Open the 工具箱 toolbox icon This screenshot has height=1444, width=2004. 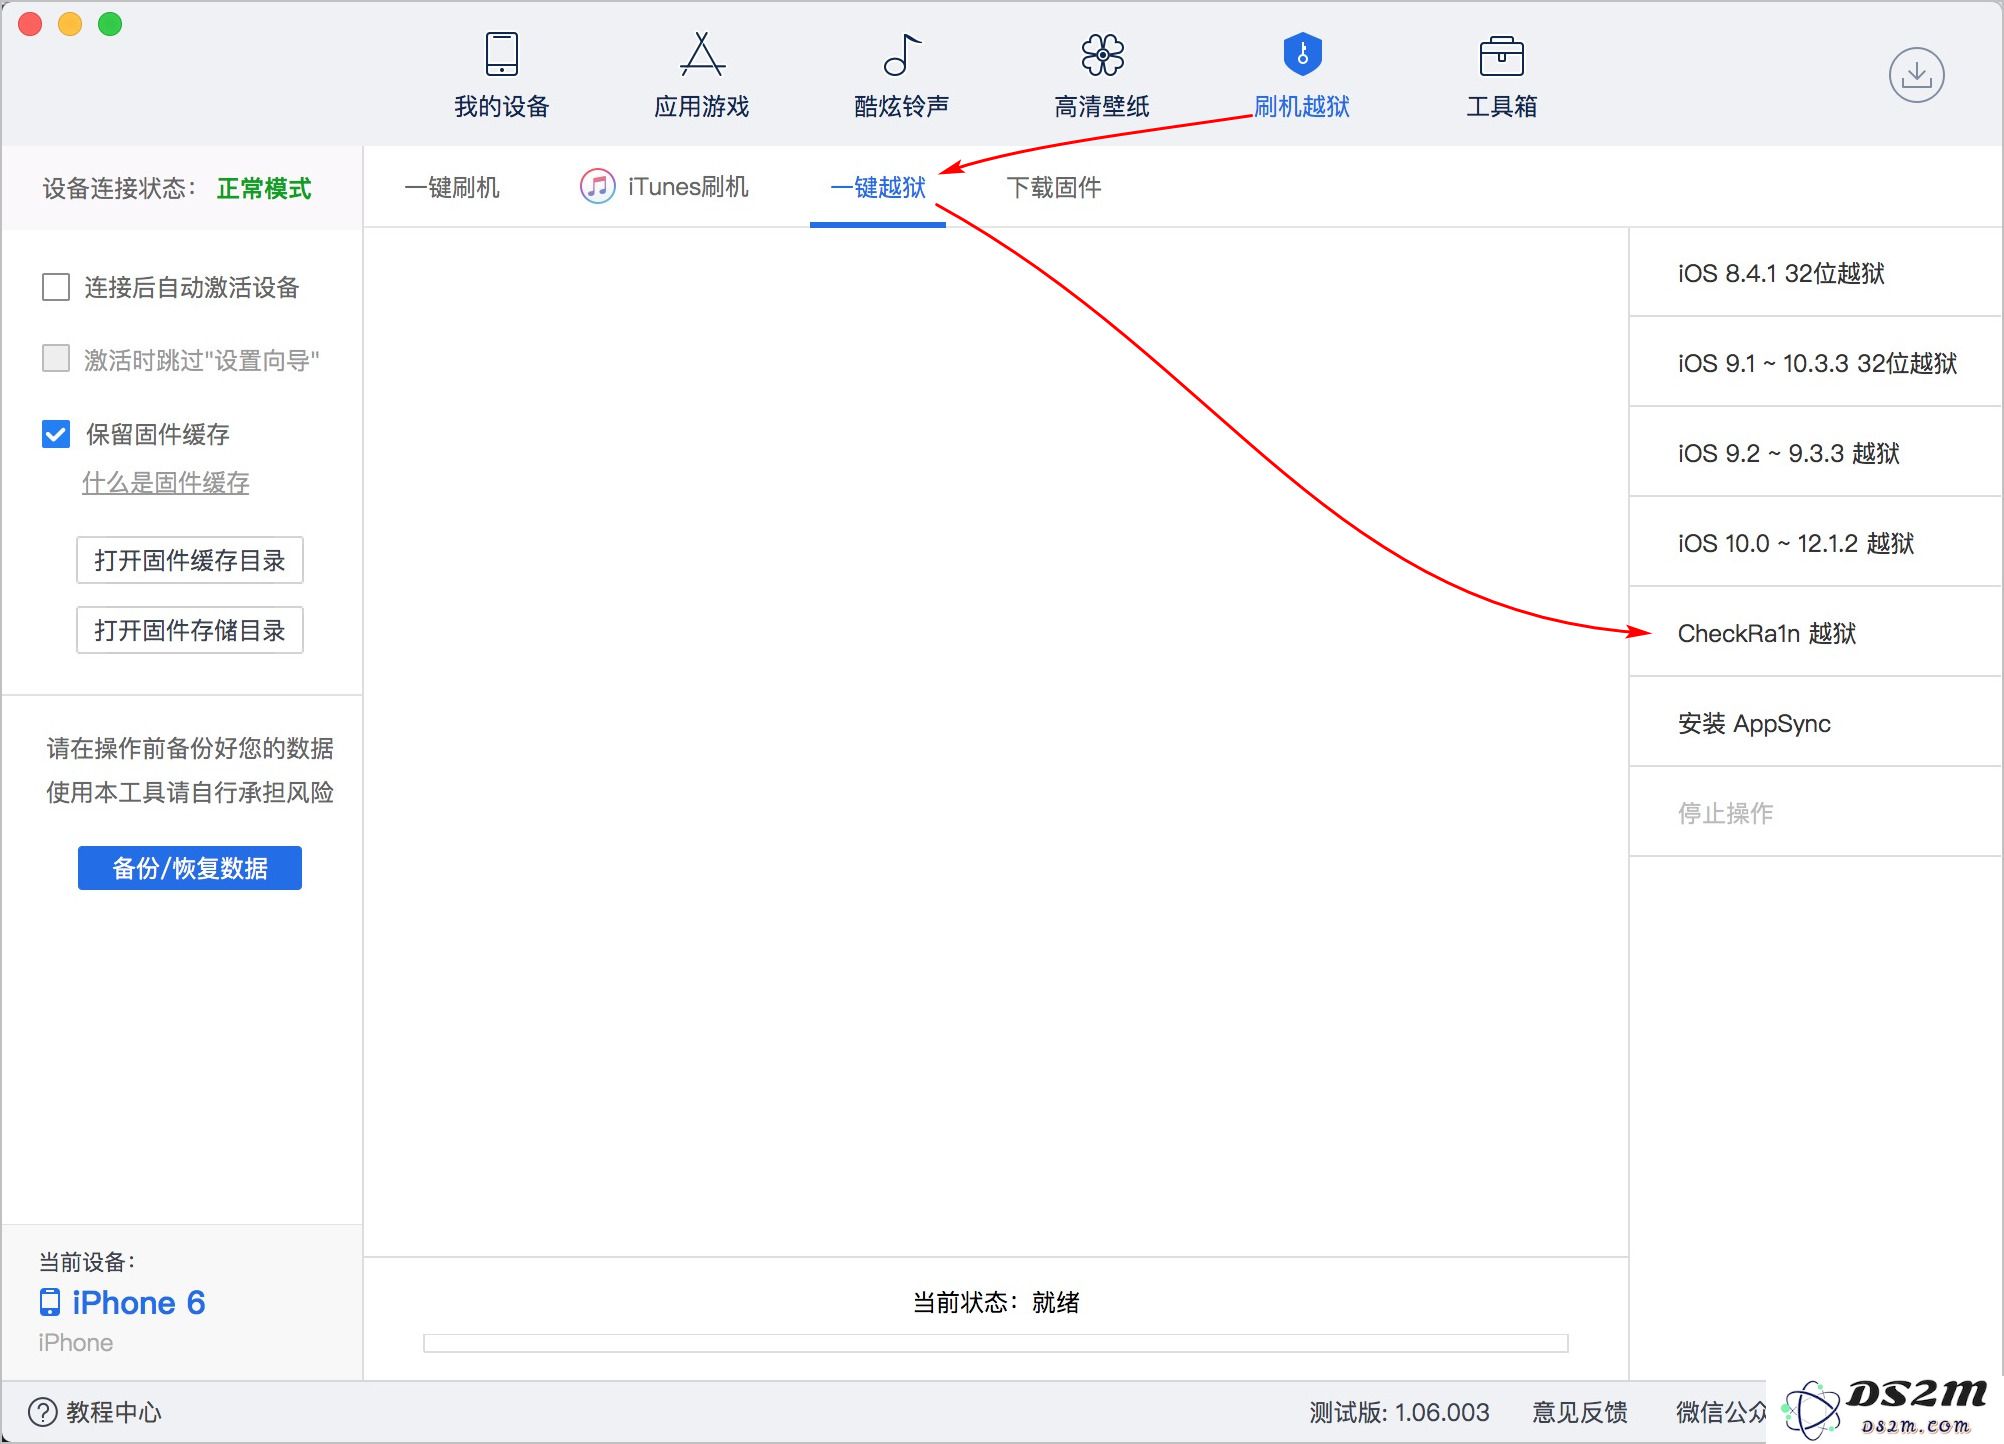pyautogui.click(x=1501, y=56)
